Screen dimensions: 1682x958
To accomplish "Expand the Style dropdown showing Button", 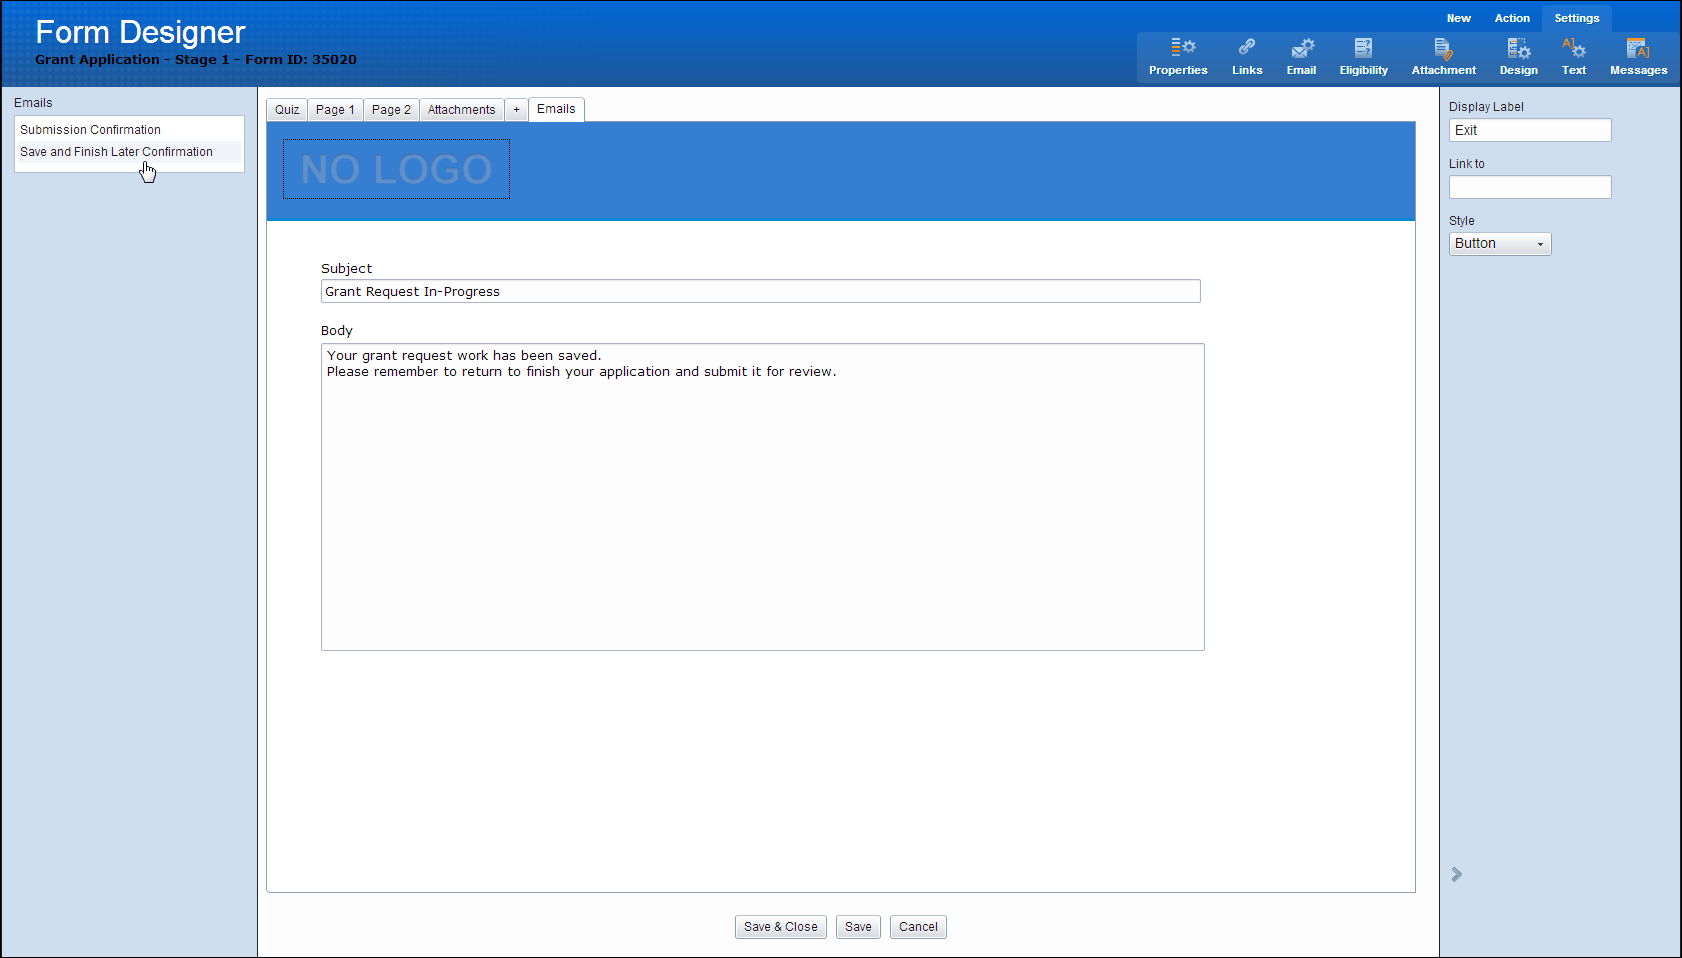I will pos(1500,244).
